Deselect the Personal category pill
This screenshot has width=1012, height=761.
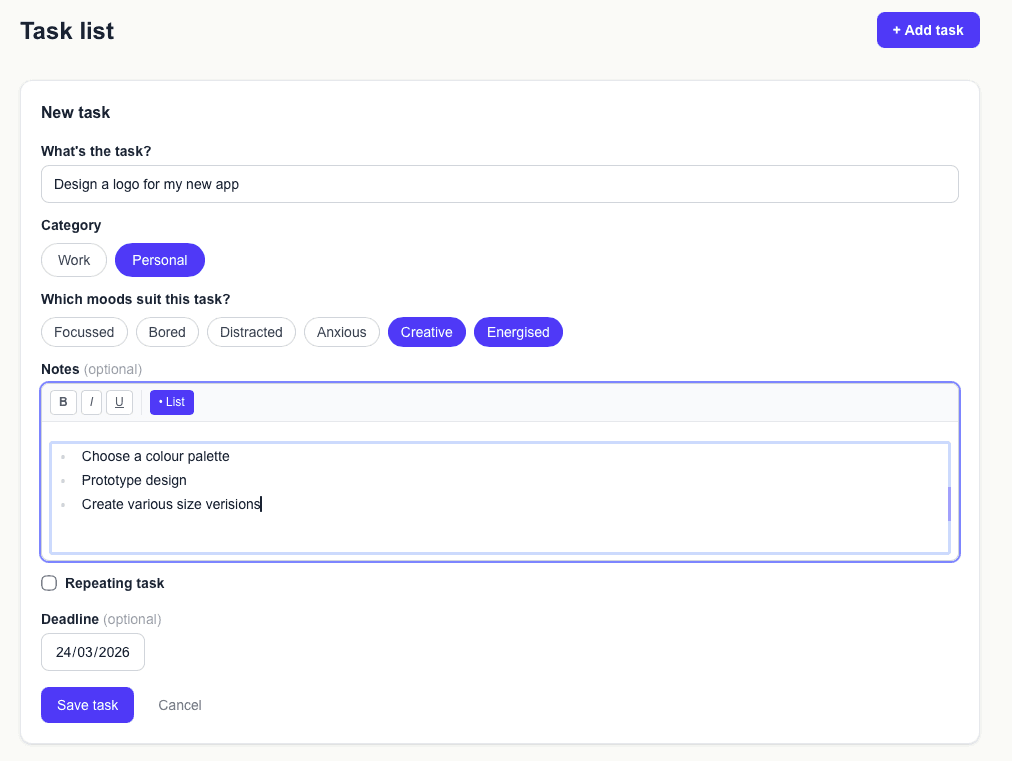(160, 260)
